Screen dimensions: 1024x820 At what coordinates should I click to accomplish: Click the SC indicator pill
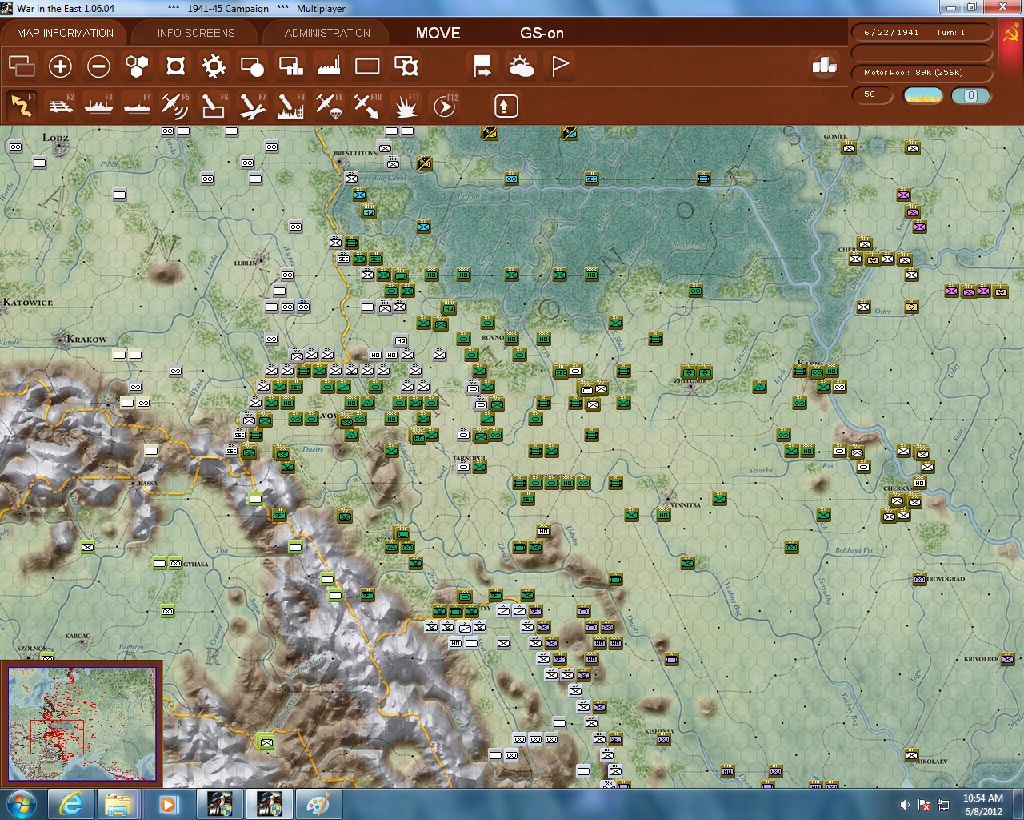[x=871, y=95]
